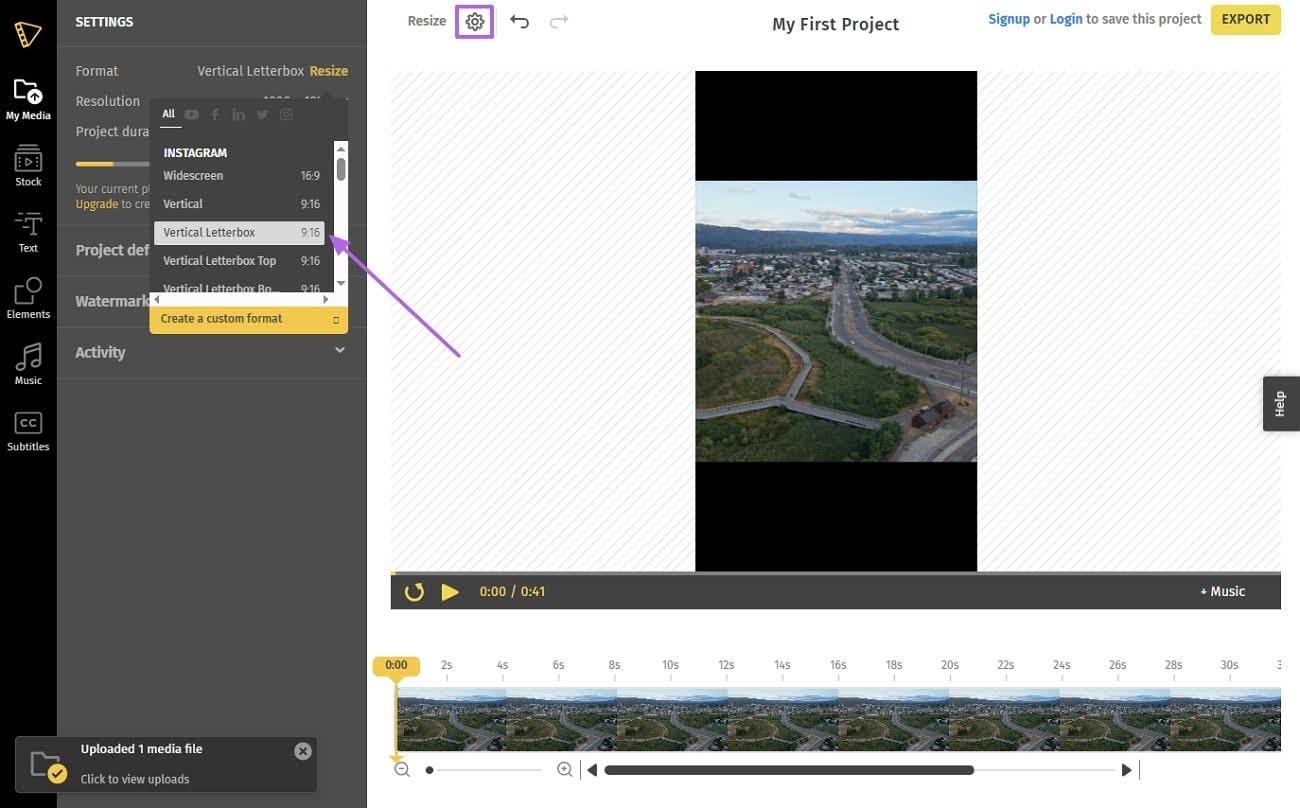Click the Upgrade link

[x=97, y=204]
